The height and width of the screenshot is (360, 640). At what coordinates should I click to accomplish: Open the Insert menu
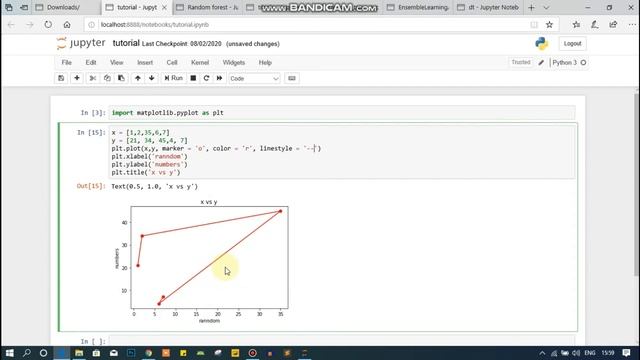(x=145, y=62)
